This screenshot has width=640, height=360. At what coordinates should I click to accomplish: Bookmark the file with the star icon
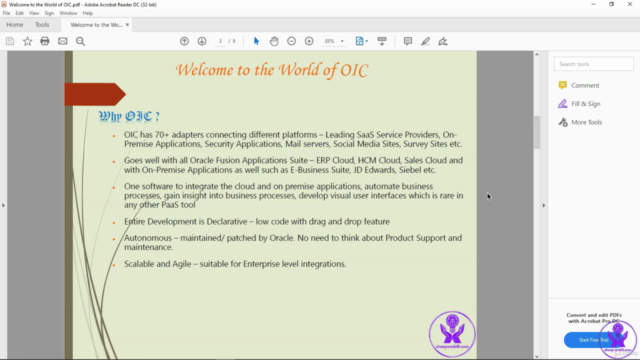click(27, 41)
